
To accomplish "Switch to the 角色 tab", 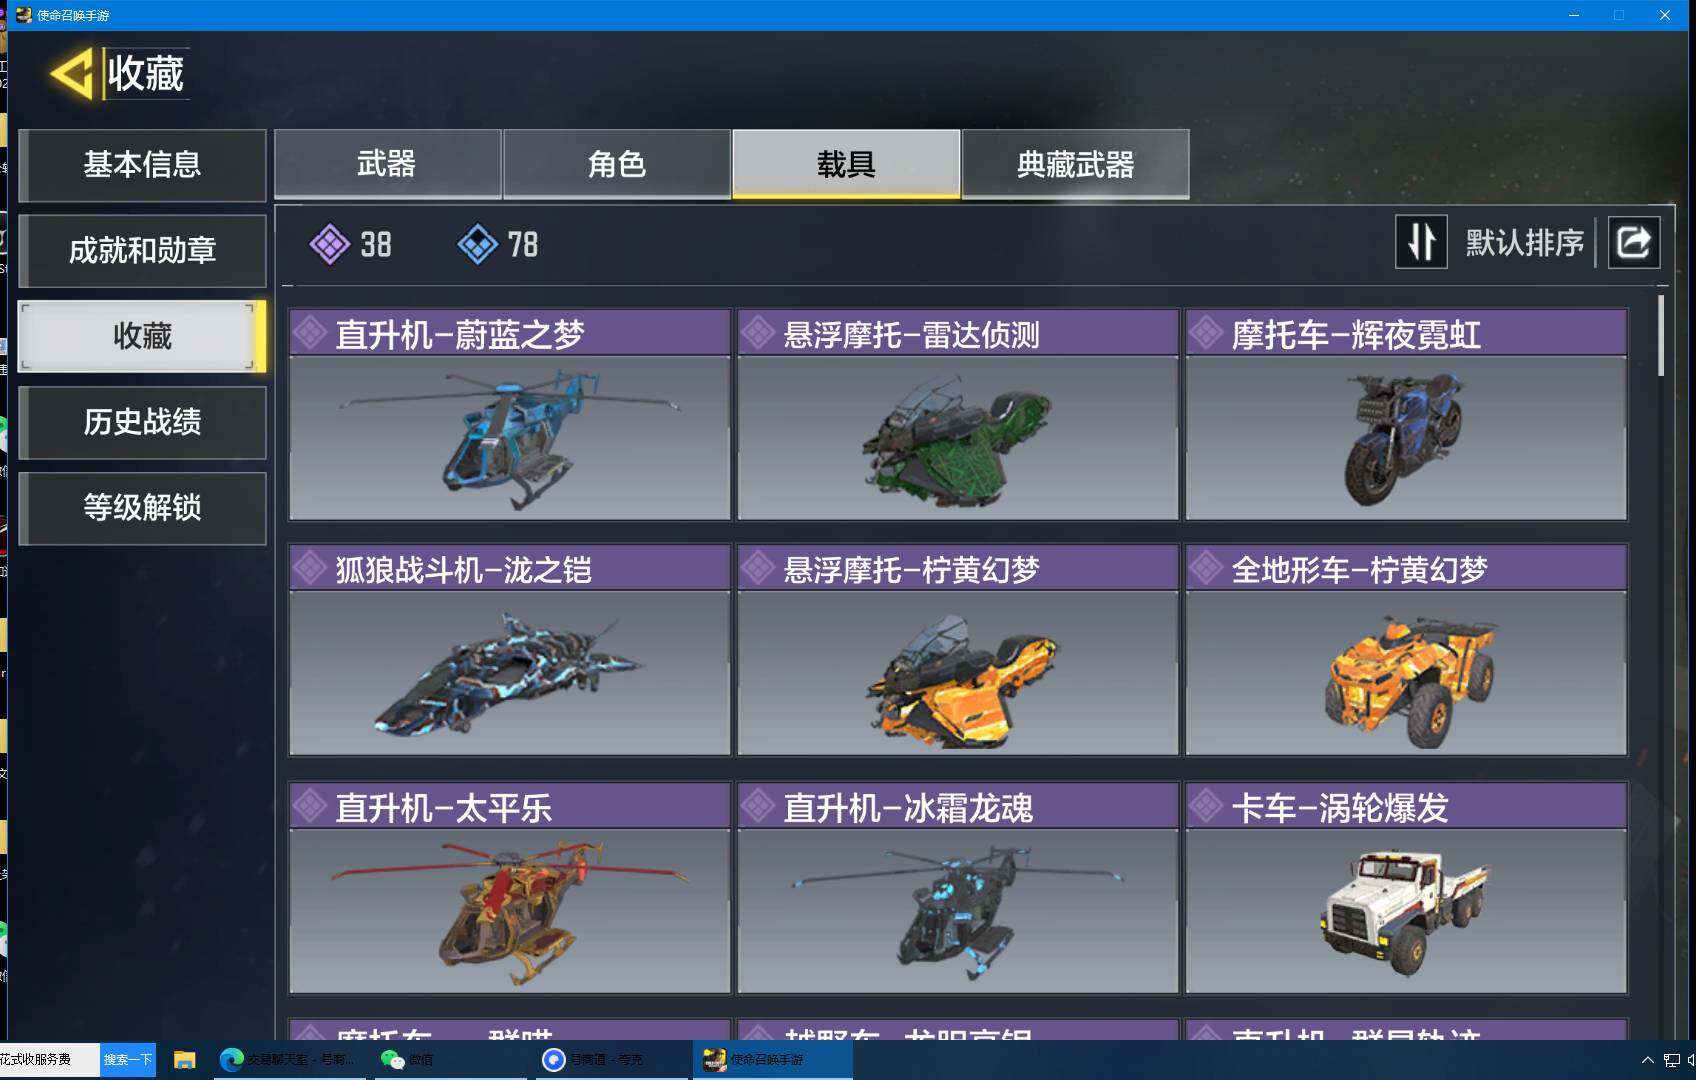I will tap(617, 164).
